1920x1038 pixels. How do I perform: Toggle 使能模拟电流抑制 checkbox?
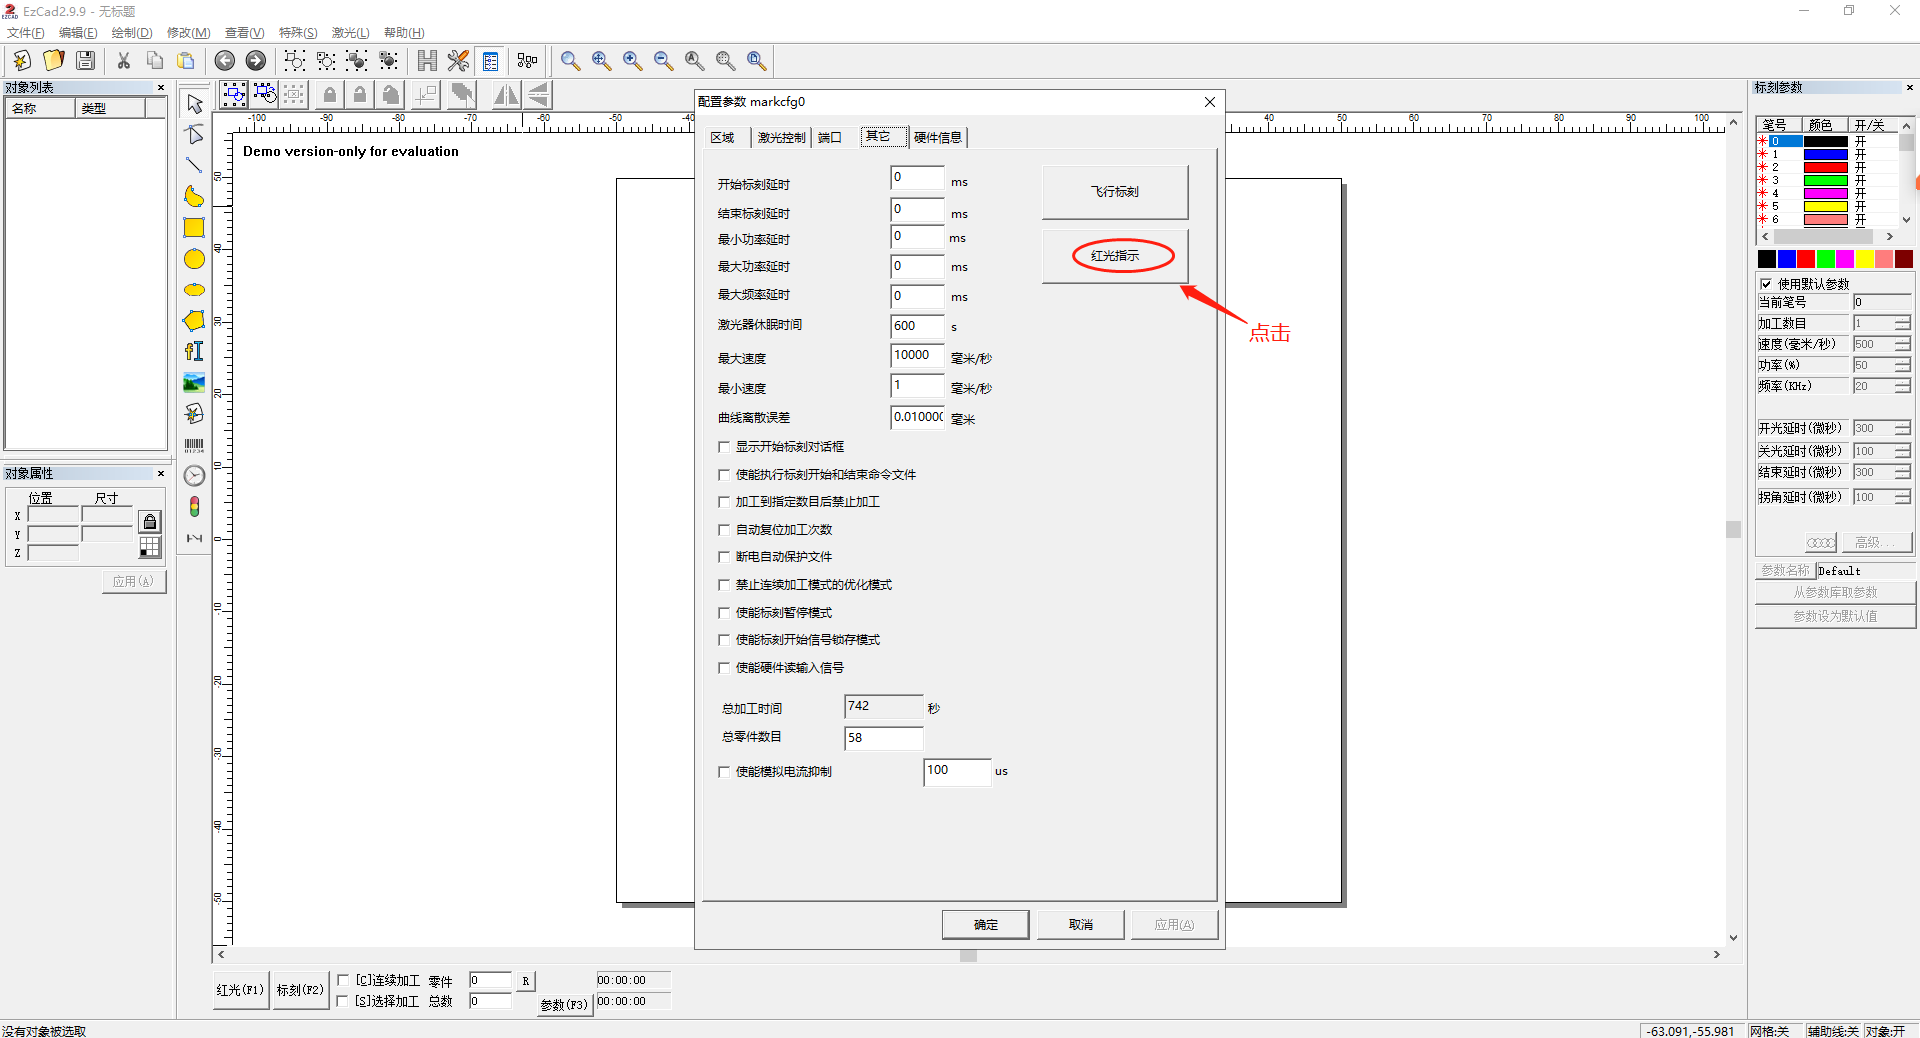[724, 772]
